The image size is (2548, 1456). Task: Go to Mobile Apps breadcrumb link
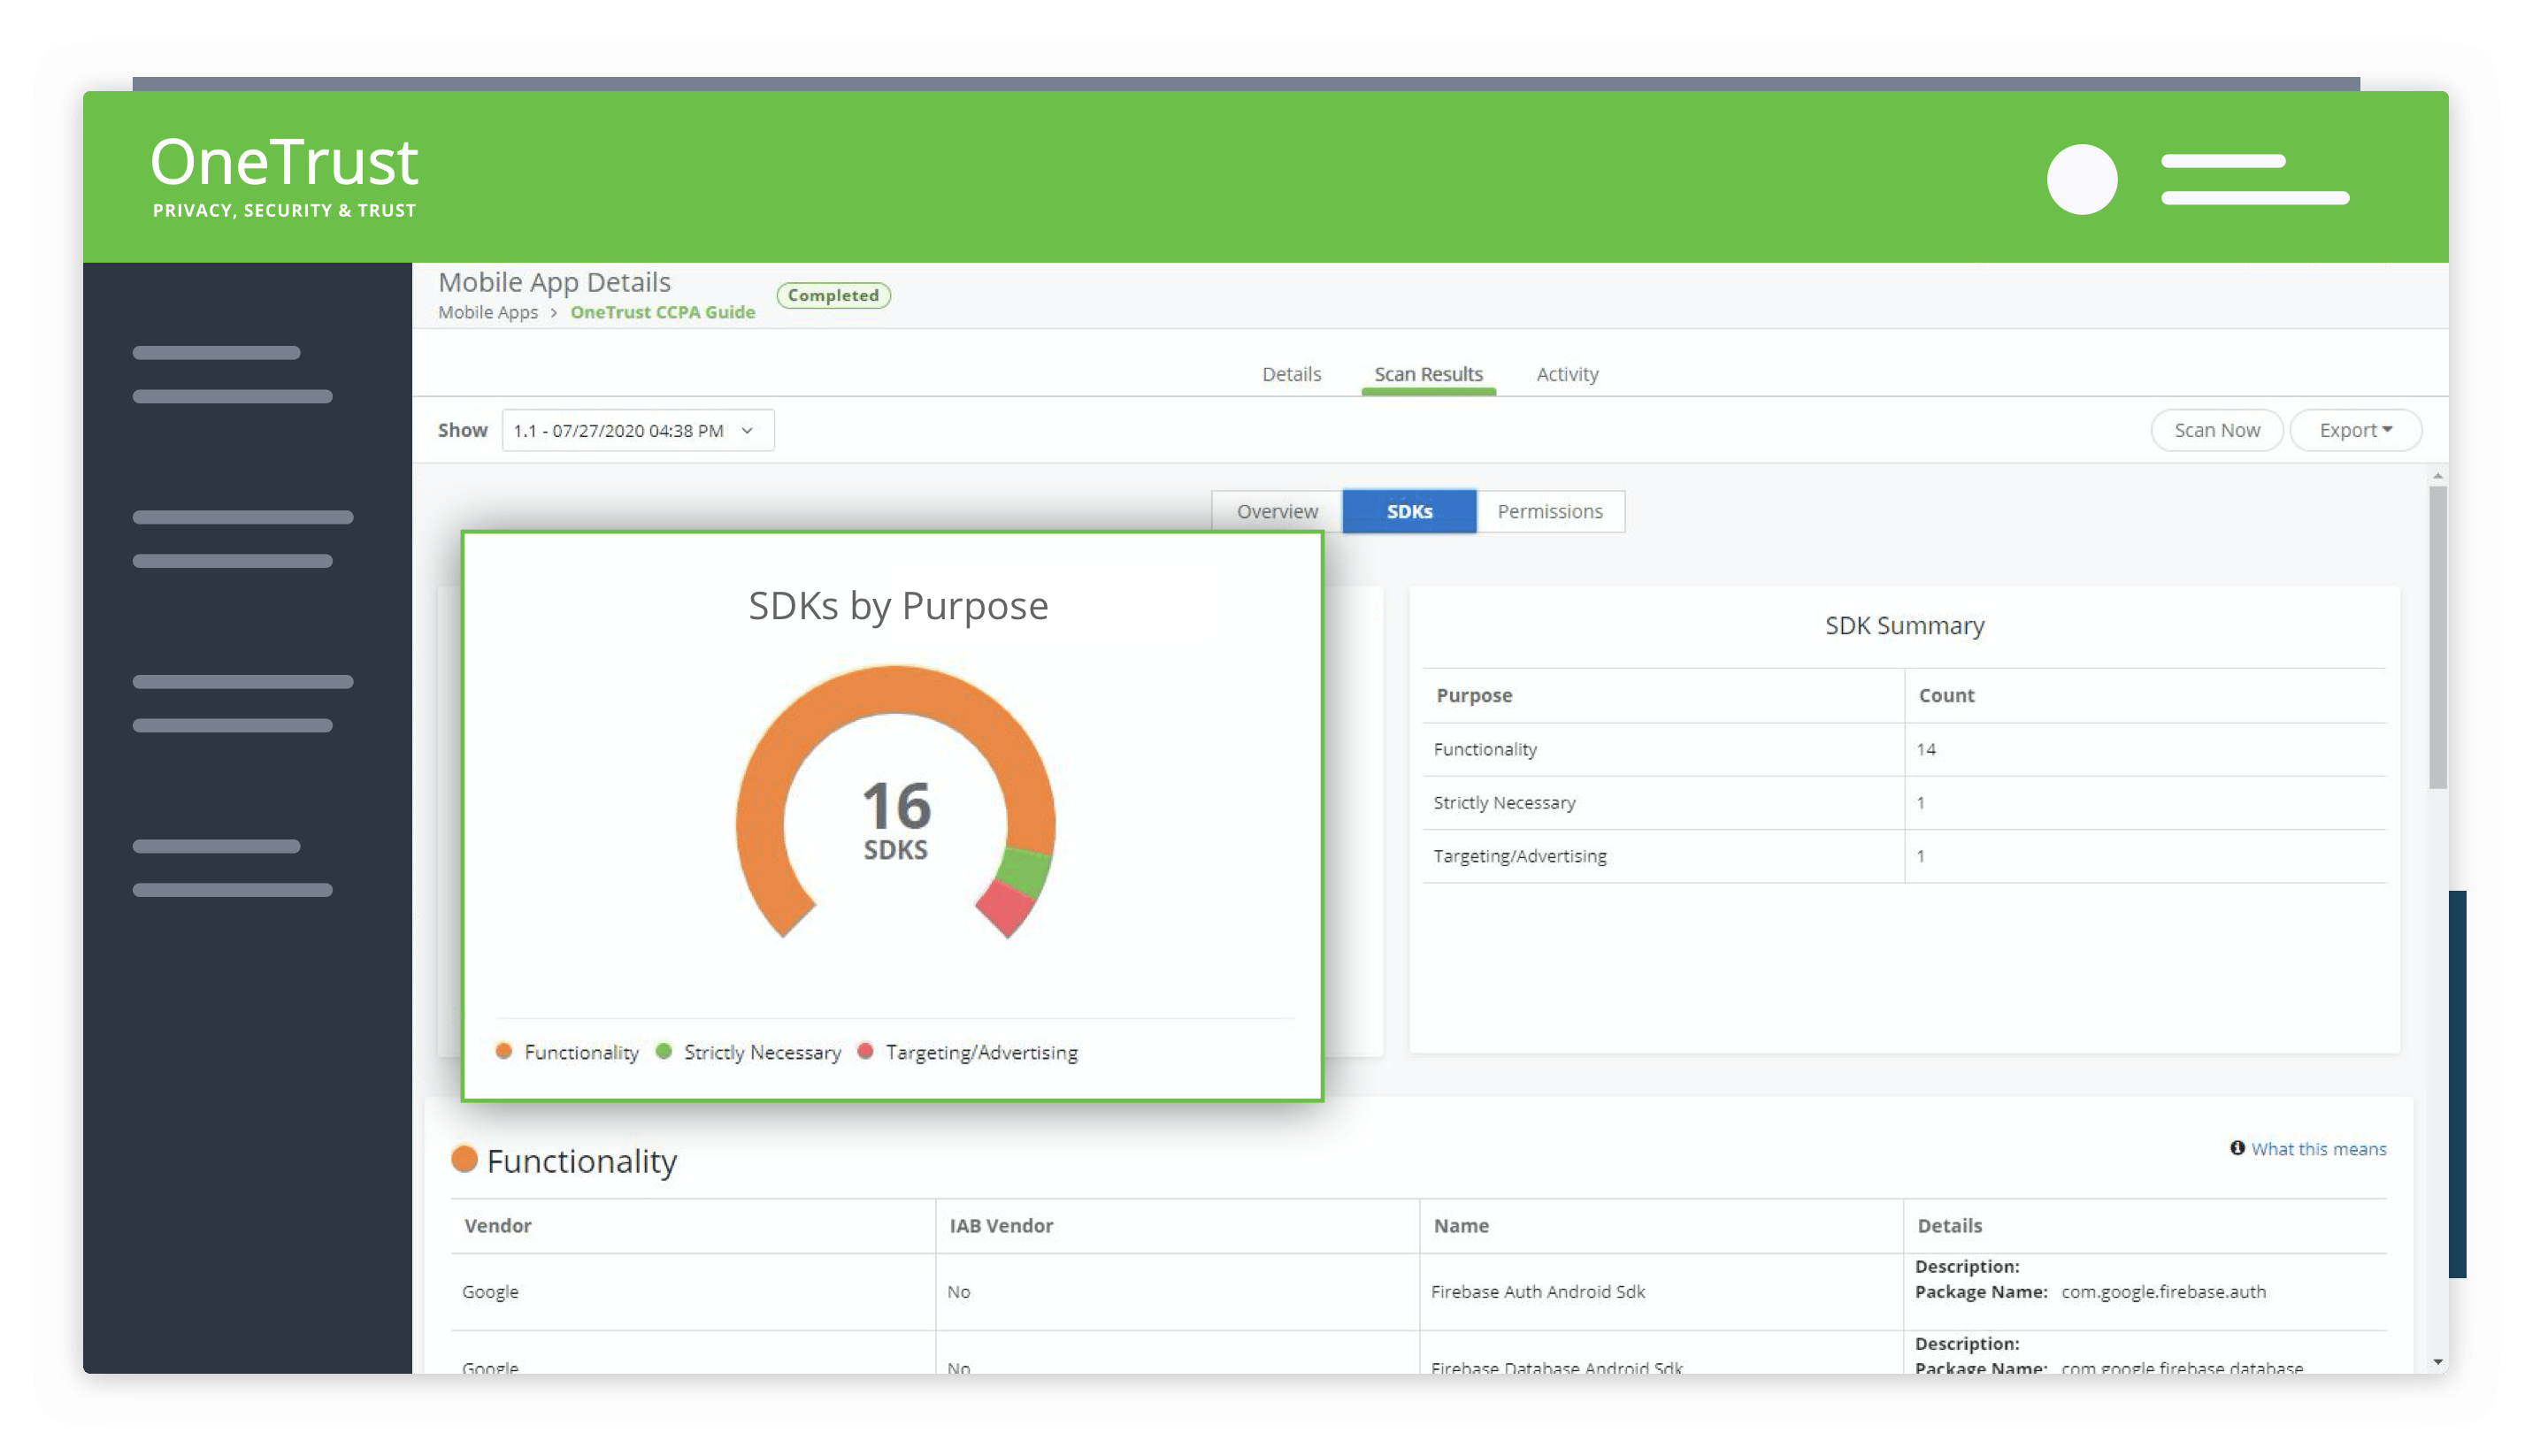pos(488,312)
